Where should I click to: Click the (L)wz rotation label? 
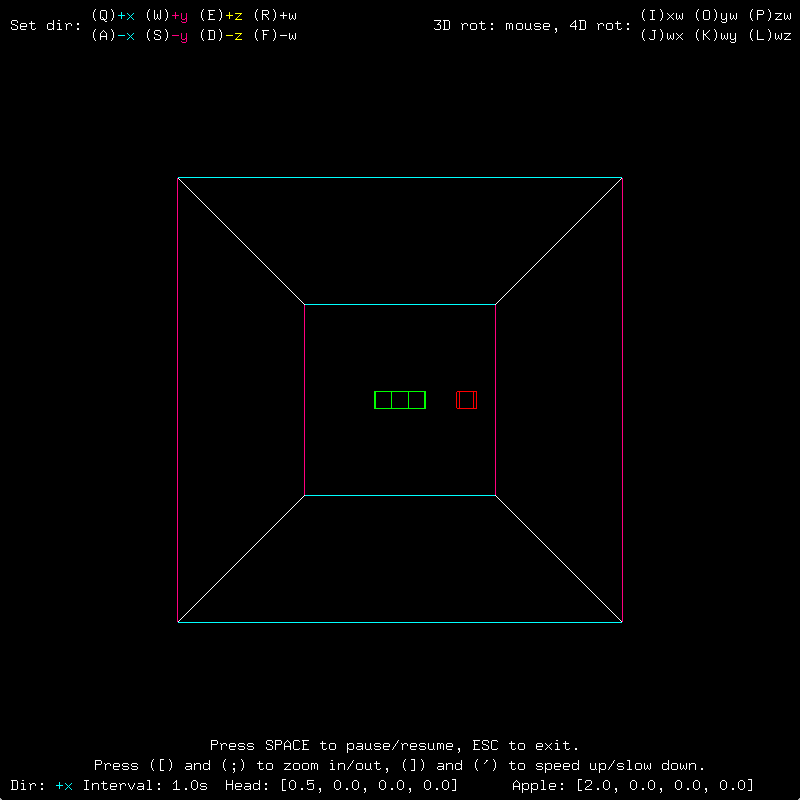click(x=770, y=35)
